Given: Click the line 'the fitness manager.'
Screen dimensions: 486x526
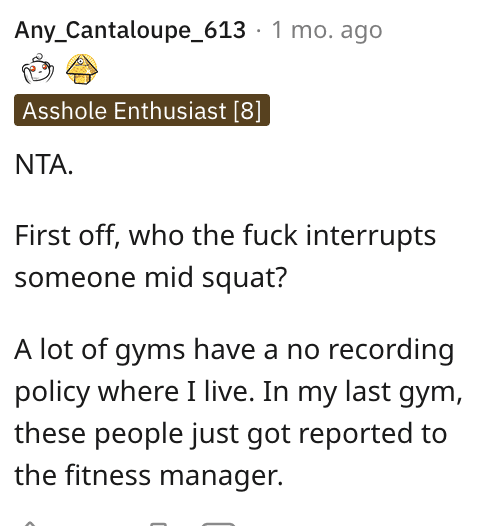Looking at the screenshot, I should tap(149, 476).
